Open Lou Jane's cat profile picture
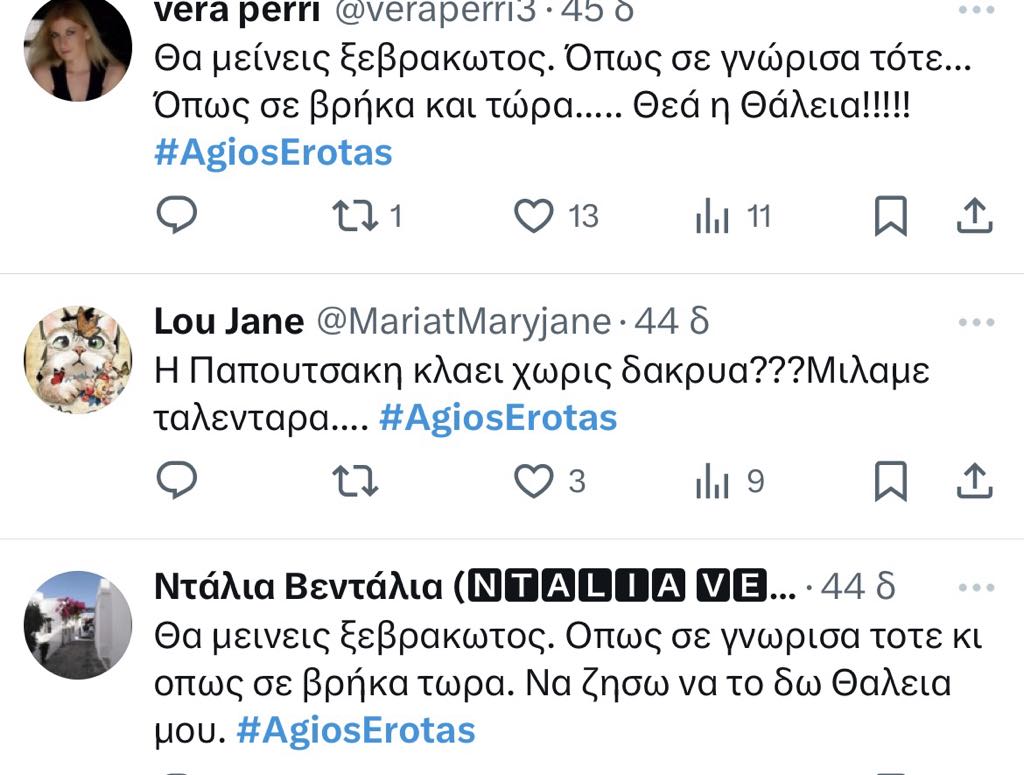 click(78, 360)
